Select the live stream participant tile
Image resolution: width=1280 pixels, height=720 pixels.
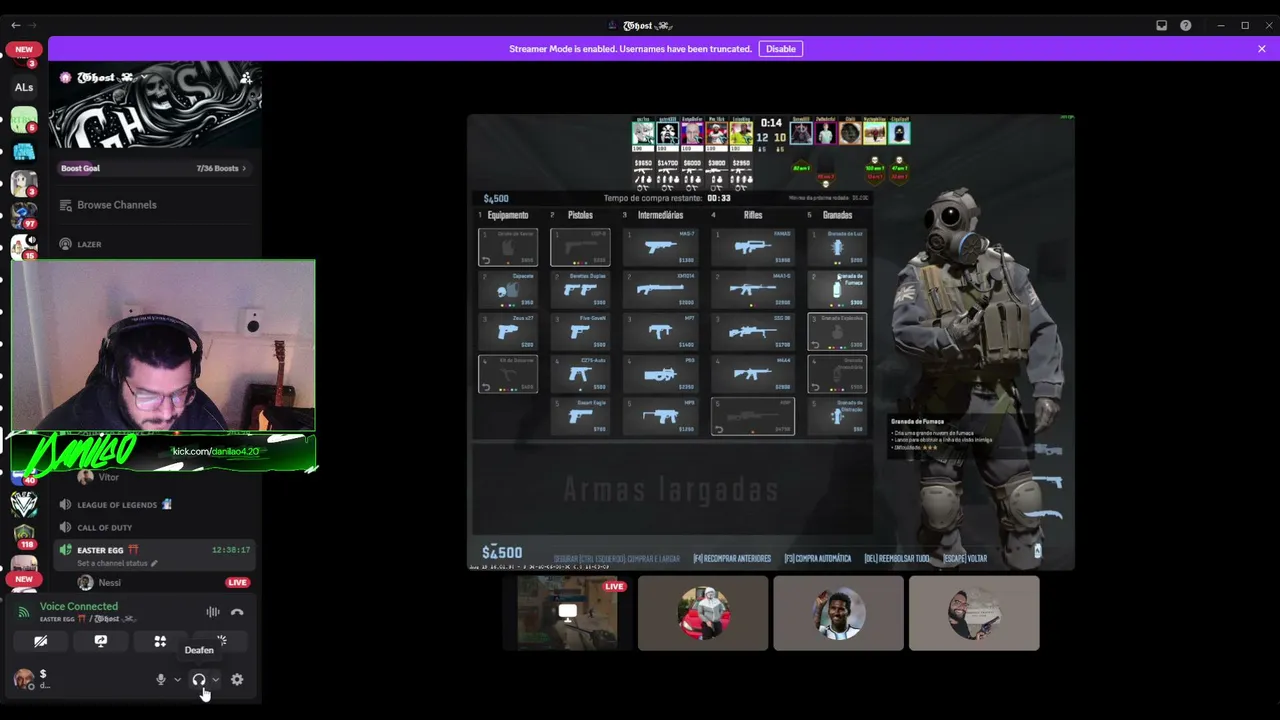coord(568,613)
